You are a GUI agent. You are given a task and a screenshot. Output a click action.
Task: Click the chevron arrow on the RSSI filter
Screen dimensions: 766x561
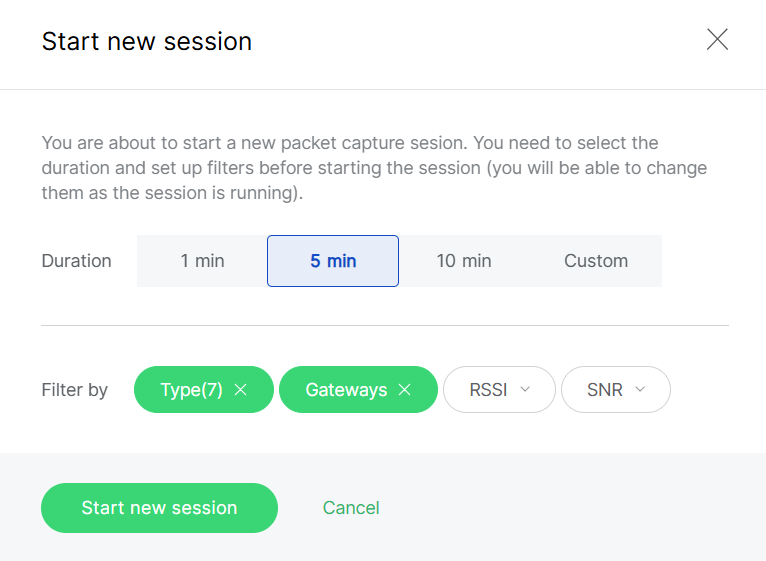[524, 389]
